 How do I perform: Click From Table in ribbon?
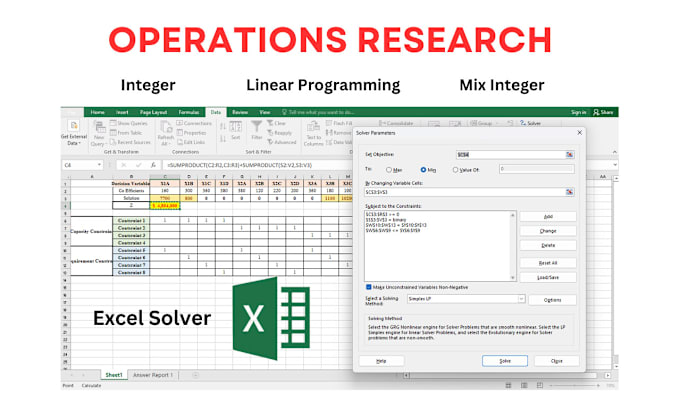126,133
